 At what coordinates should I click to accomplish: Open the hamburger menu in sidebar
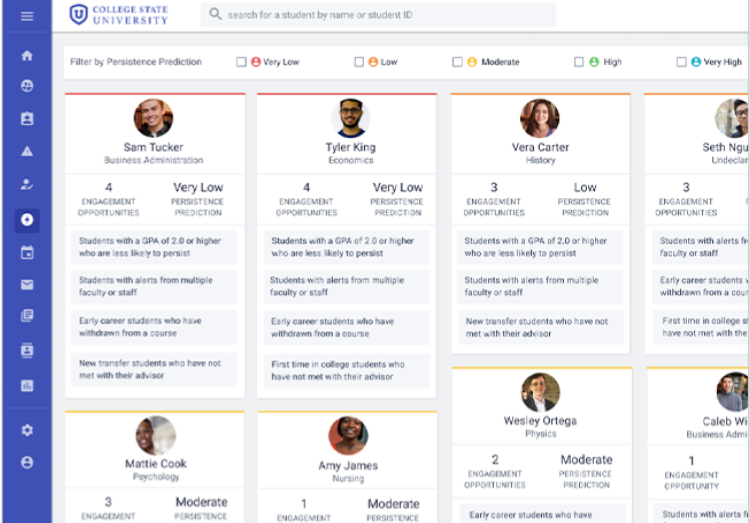point(27,16)
